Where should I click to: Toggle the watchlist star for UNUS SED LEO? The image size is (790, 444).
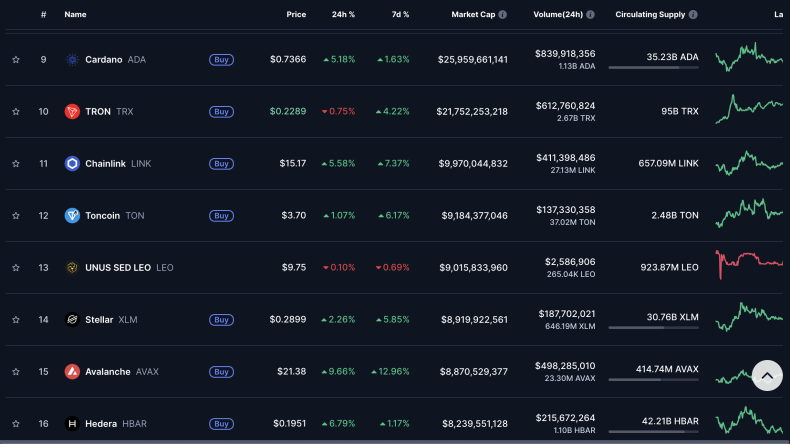[16, 268]
